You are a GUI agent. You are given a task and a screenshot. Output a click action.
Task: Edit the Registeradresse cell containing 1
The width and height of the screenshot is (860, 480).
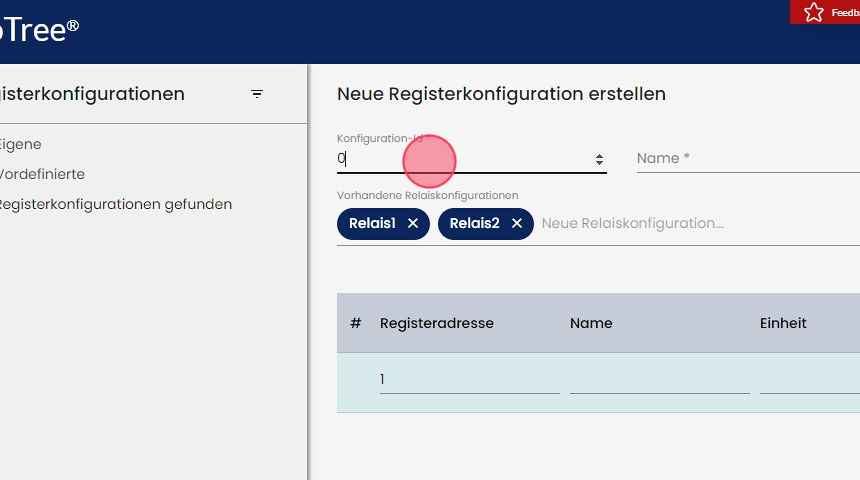[468, 380]
